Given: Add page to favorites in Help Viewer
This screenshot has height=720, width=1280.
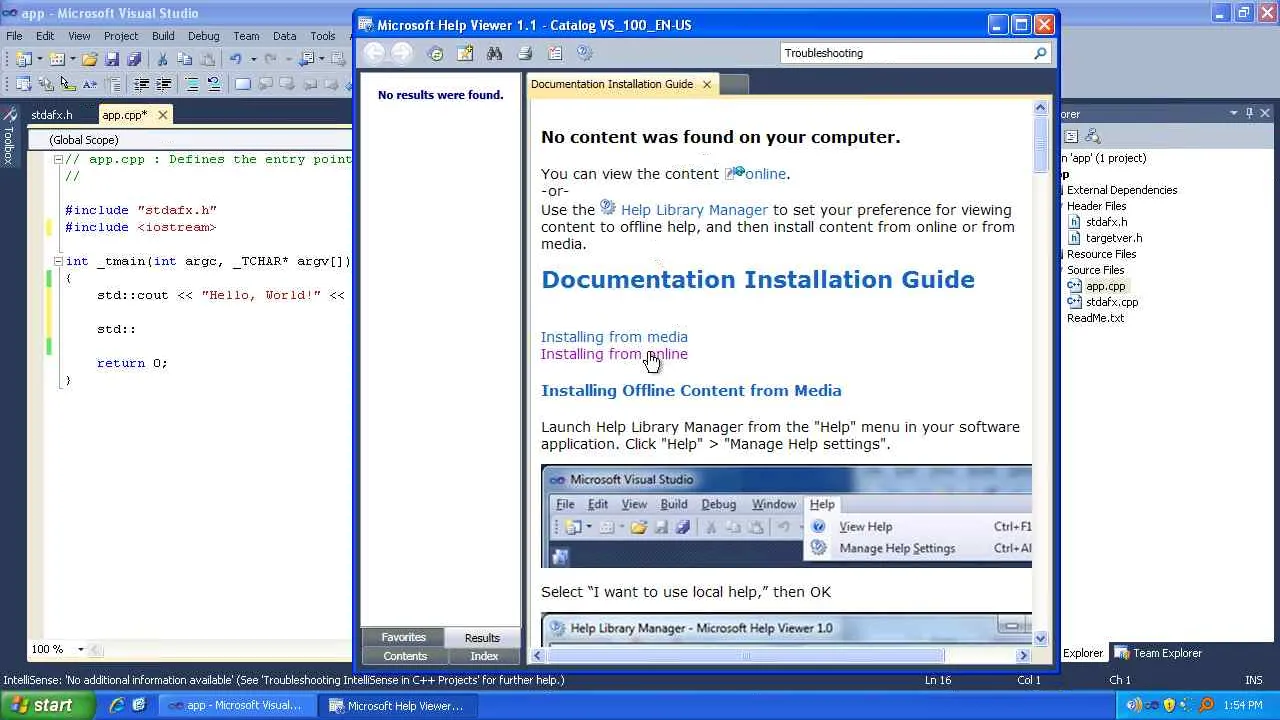Looking at the screenshot, I should coord(465,54).
